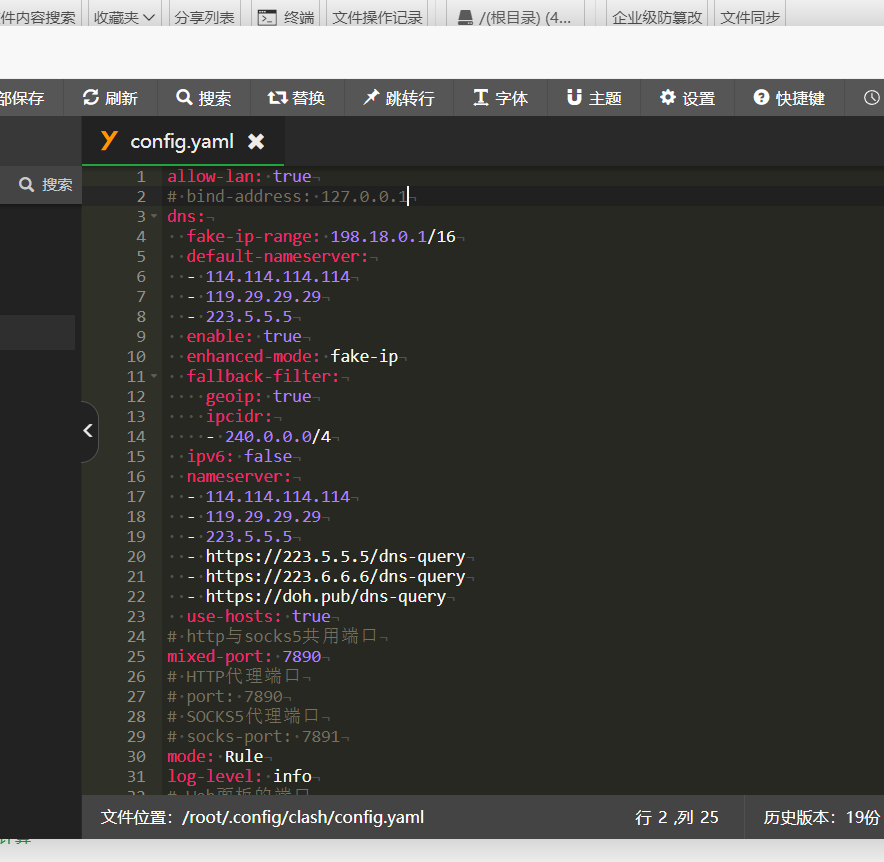The height and width of the screenshot is (862, 884).
Task: Open 文件操作记录
Action: (x=377, y=17)
